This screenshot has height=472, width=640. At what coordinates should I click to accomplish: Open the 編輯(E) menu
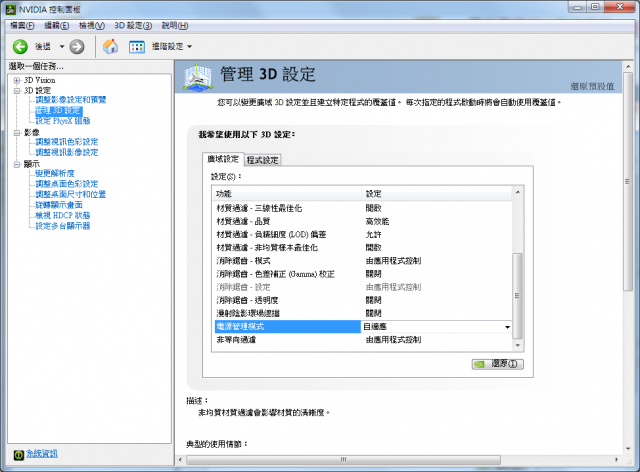click(56, 26)
